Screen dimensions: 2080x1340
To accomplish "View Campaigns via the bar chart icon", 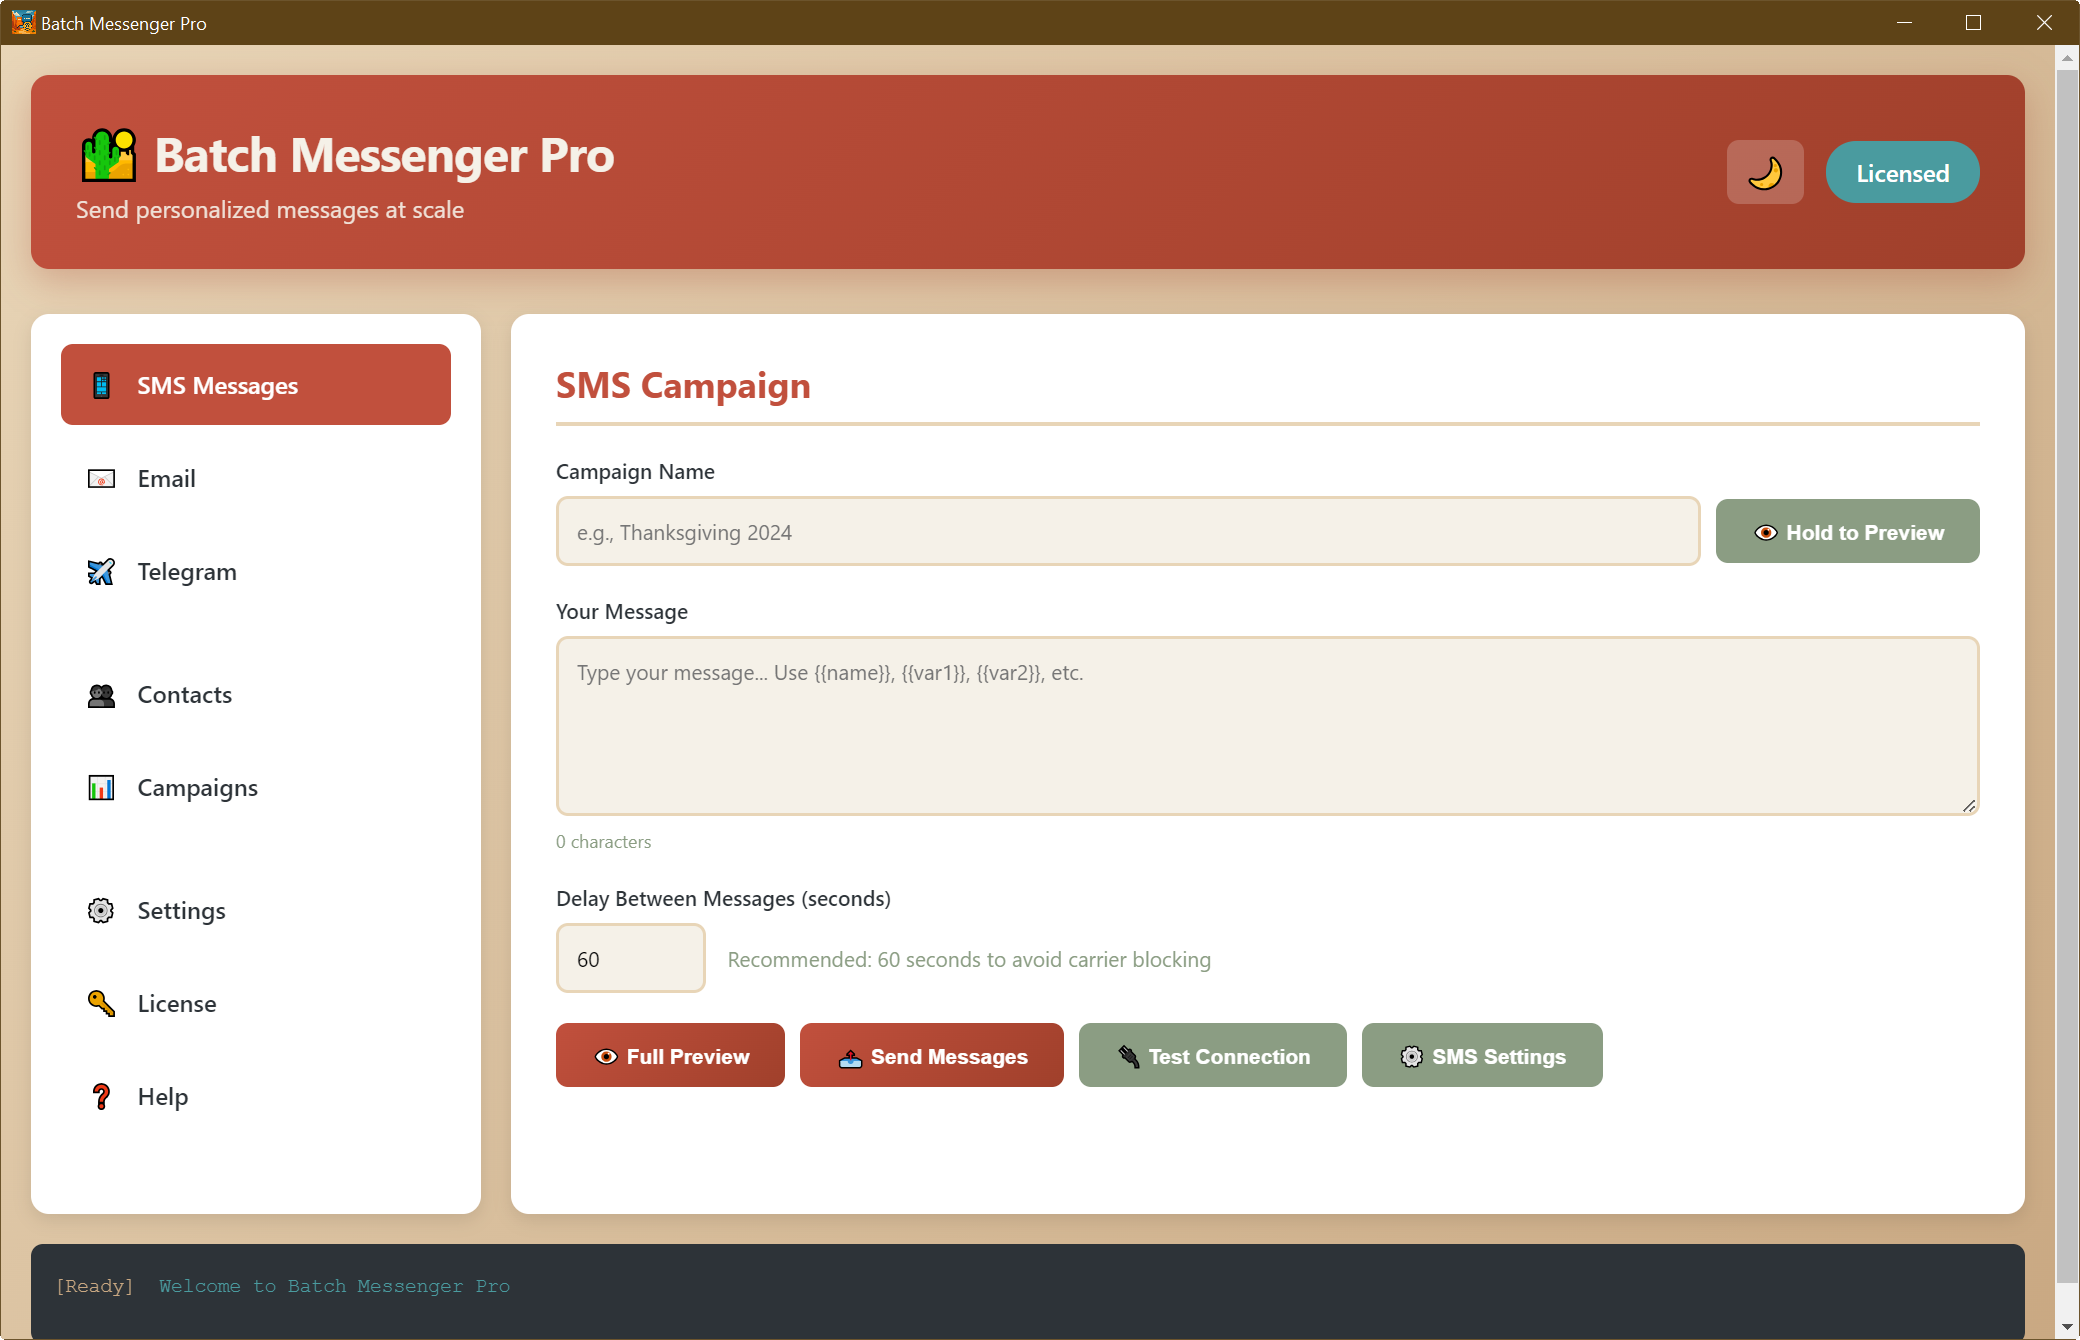I will [x=100, y=787].
